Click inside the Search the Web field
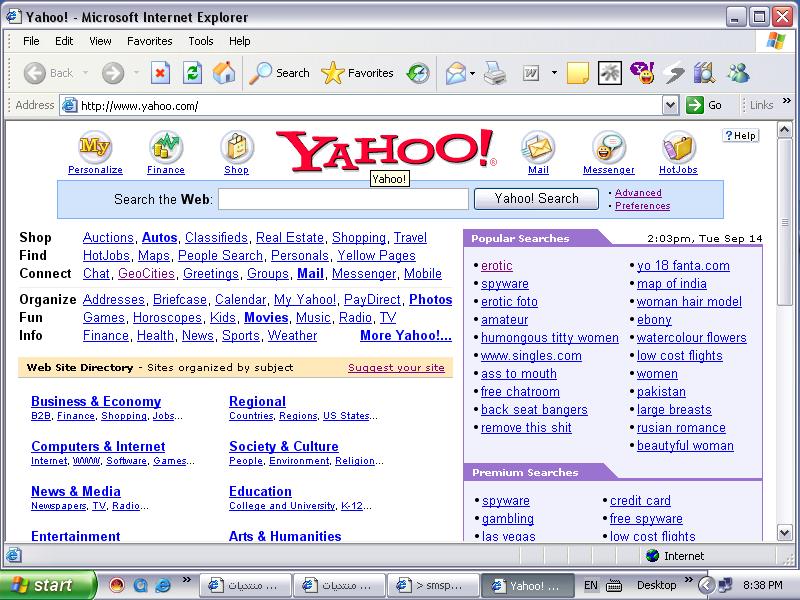This screenshot has height=600, width=800. 343,199
